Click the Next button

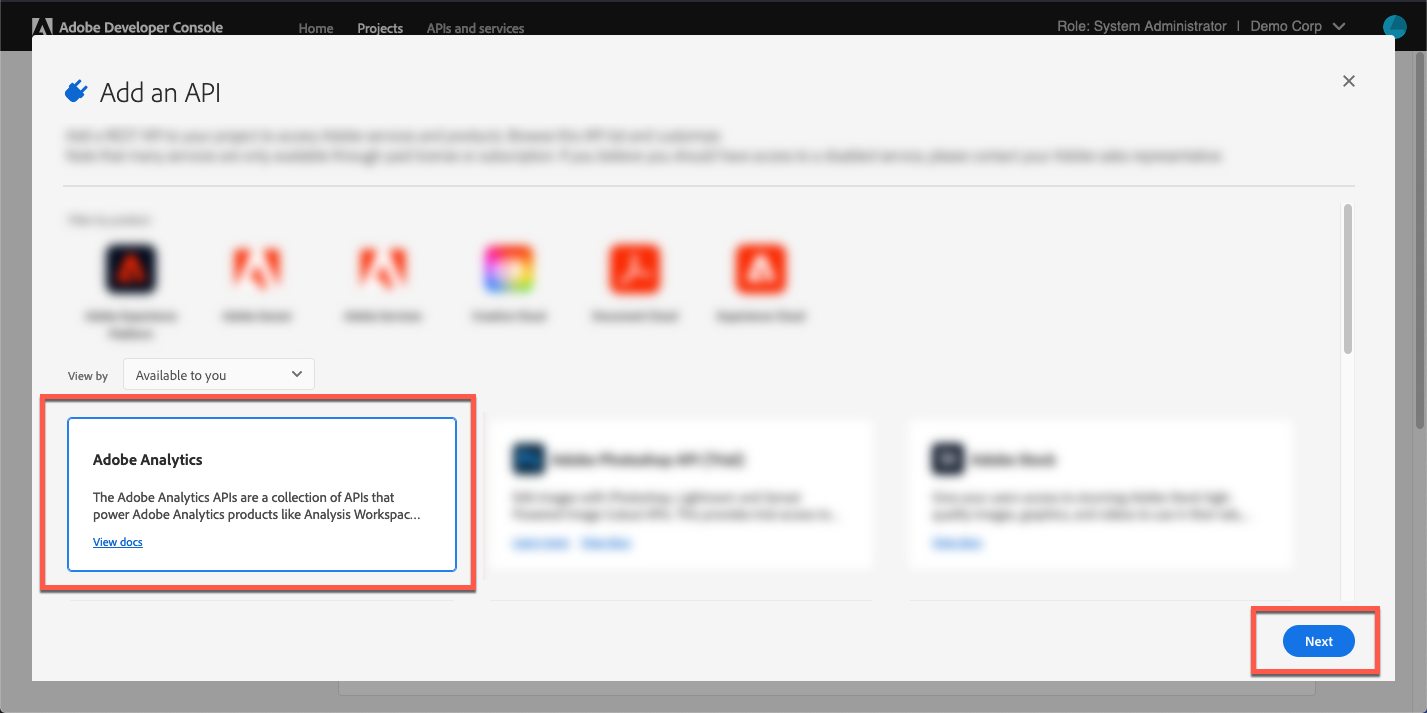pos(1319,641)
